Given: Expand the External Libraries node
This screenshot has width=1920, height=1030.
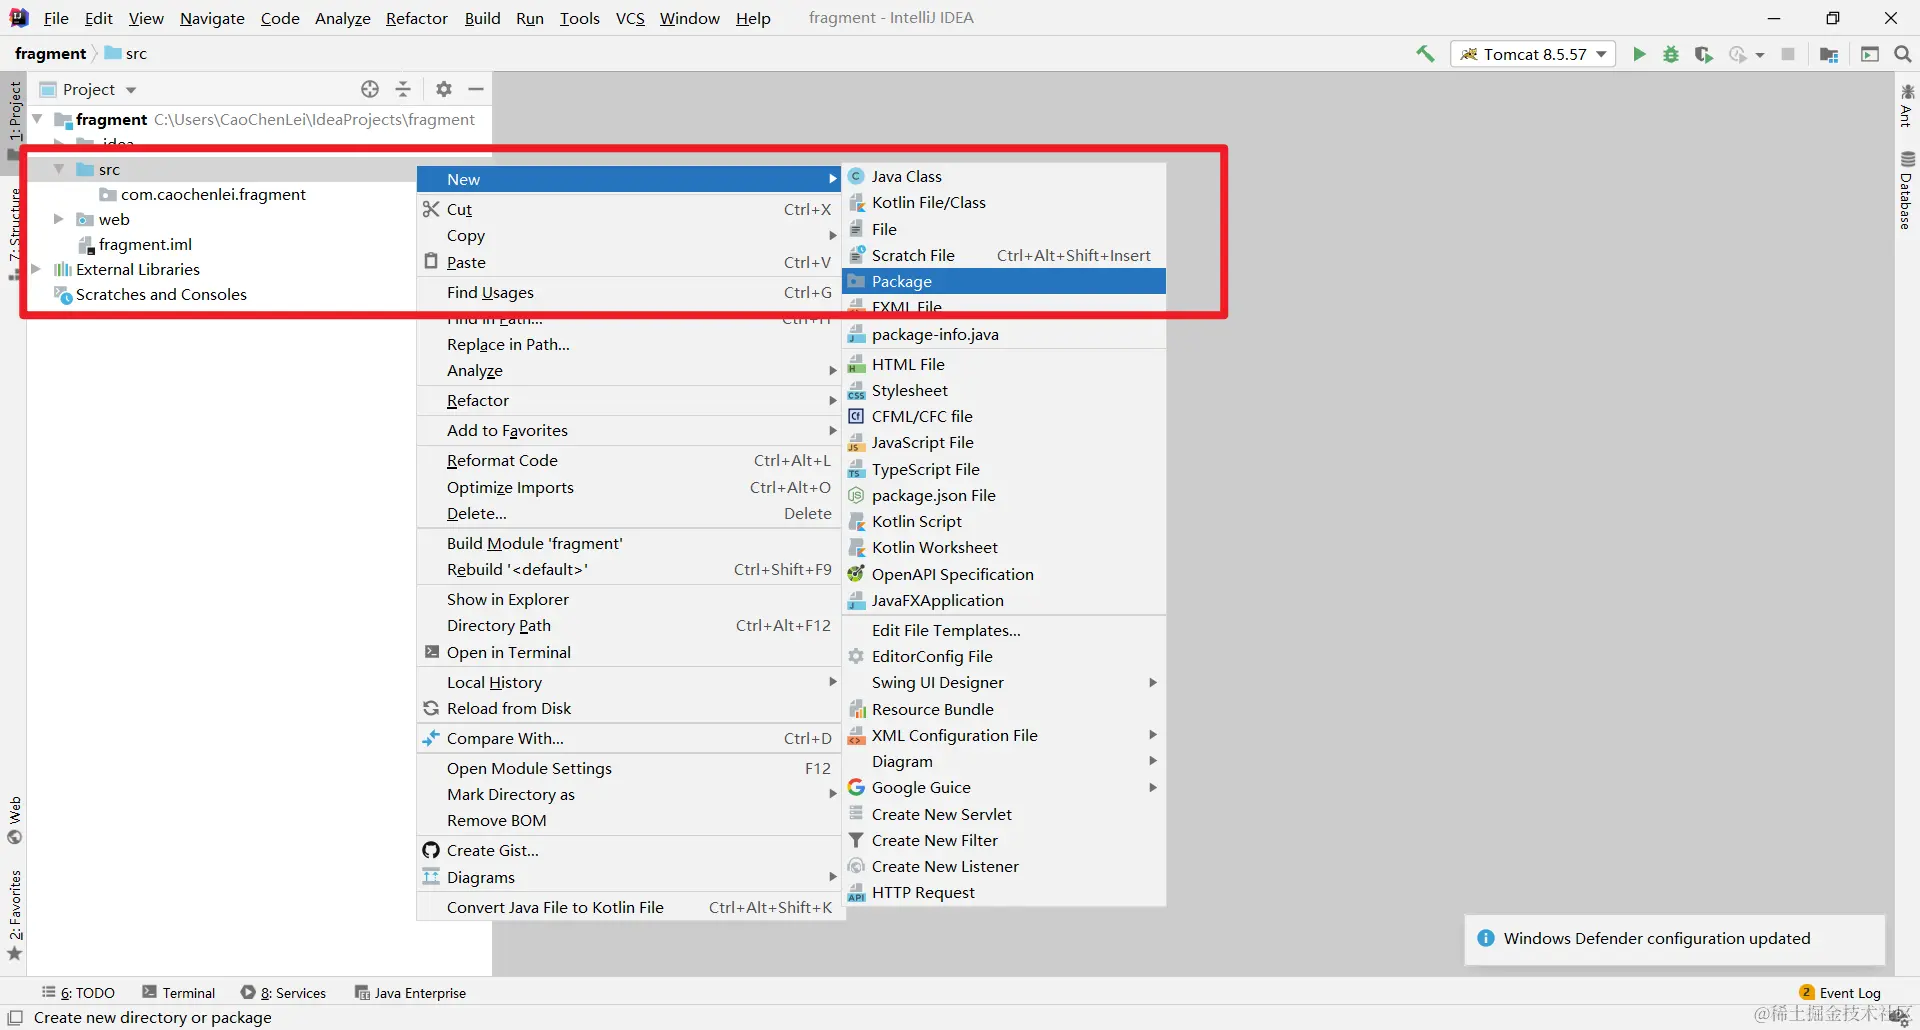Looking at the screenshot, I should tap(37, 269).
